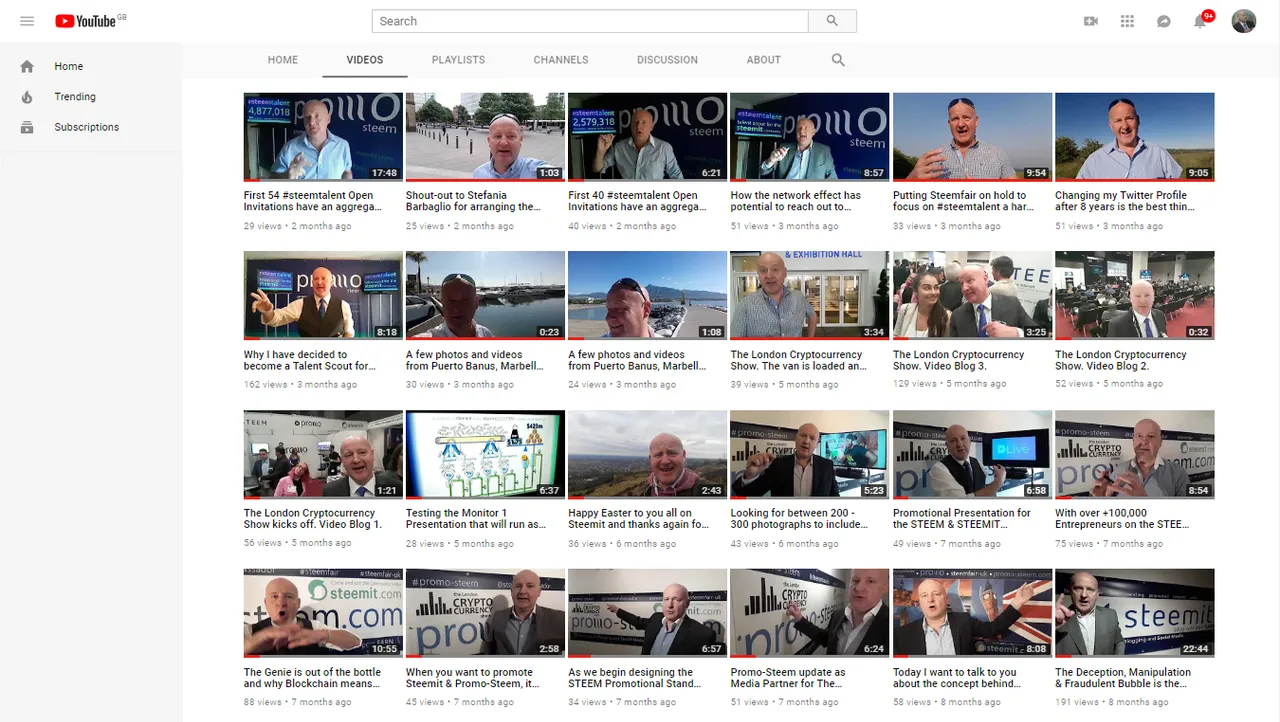This screenshot has width=1280, height=722.
Task: Focus the YouTube search field
Action: coord(590,21)
